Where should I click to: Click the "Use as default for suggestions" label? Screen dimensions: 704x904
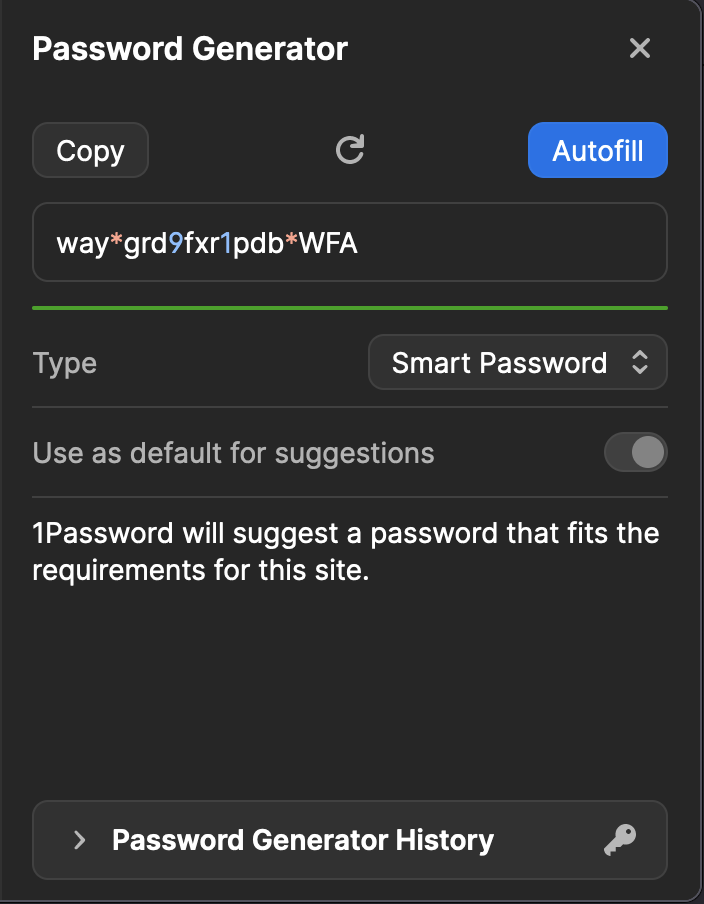pos(233,453)
